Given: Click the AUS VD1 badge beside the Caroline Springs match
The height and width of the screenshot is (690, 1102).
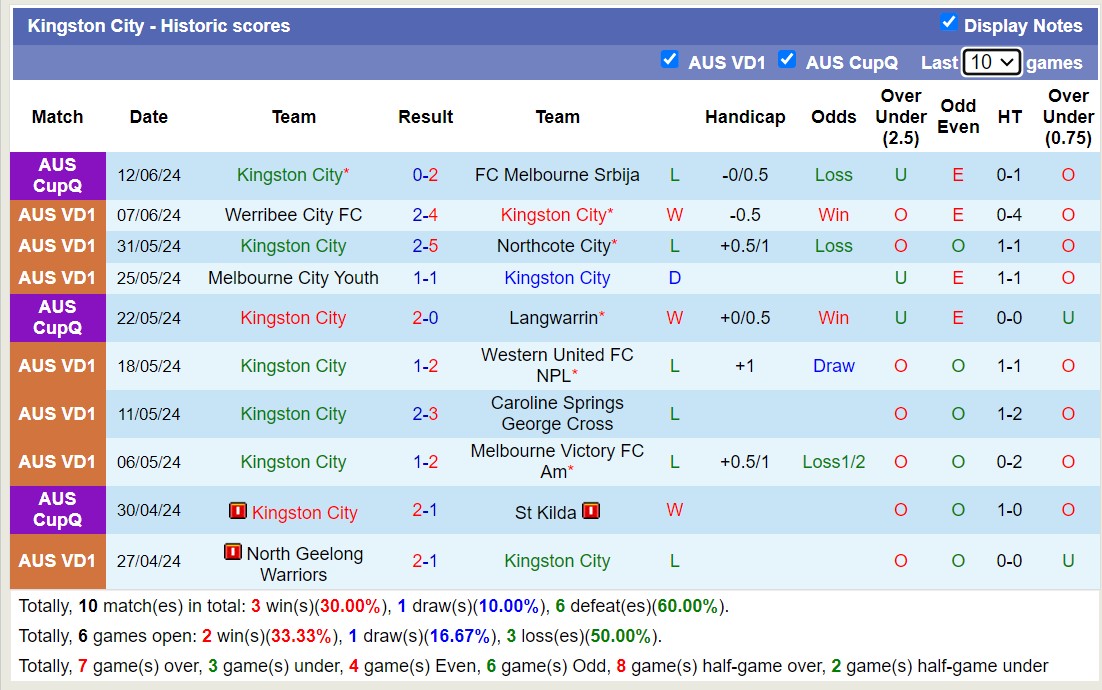Looking at the screenshot, I should pyautogui.click(x=57, y=413).
